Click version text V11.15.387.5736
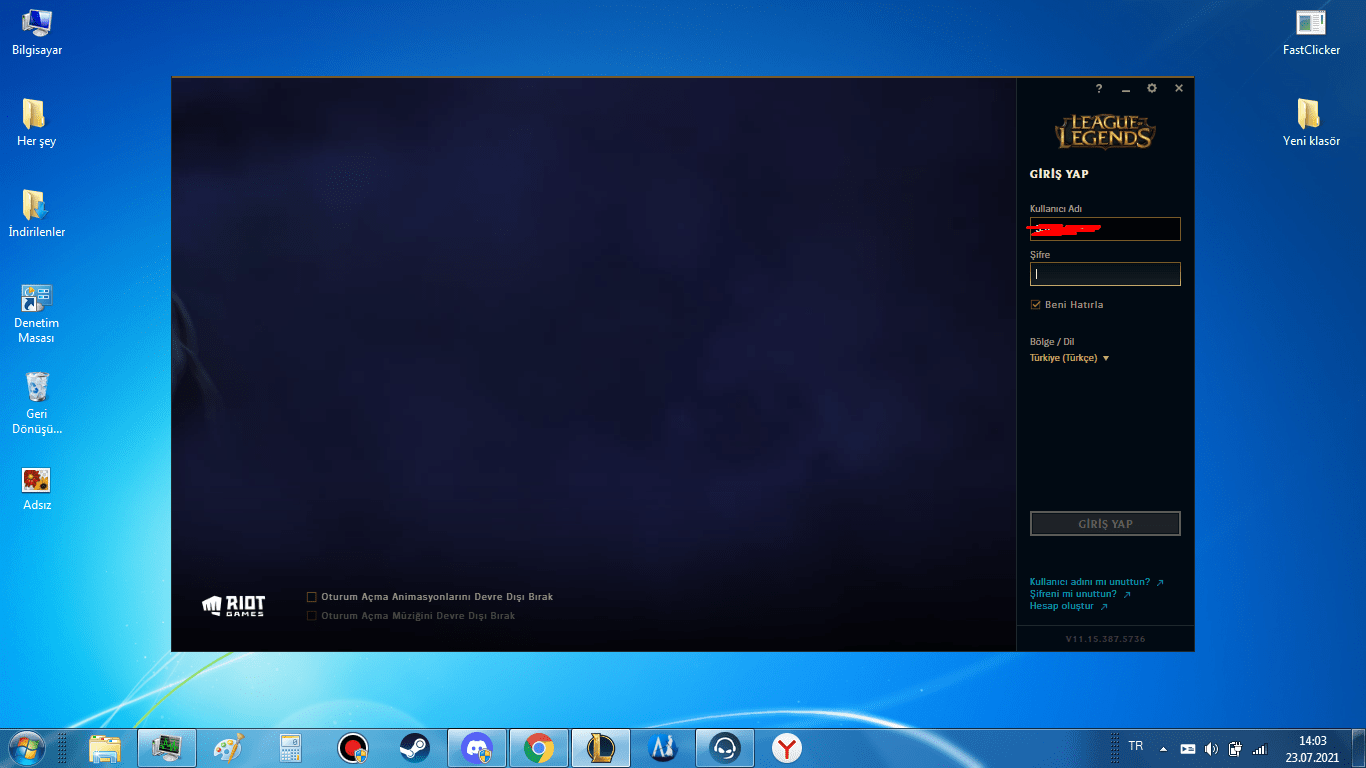 click(x=1105, y=639)
